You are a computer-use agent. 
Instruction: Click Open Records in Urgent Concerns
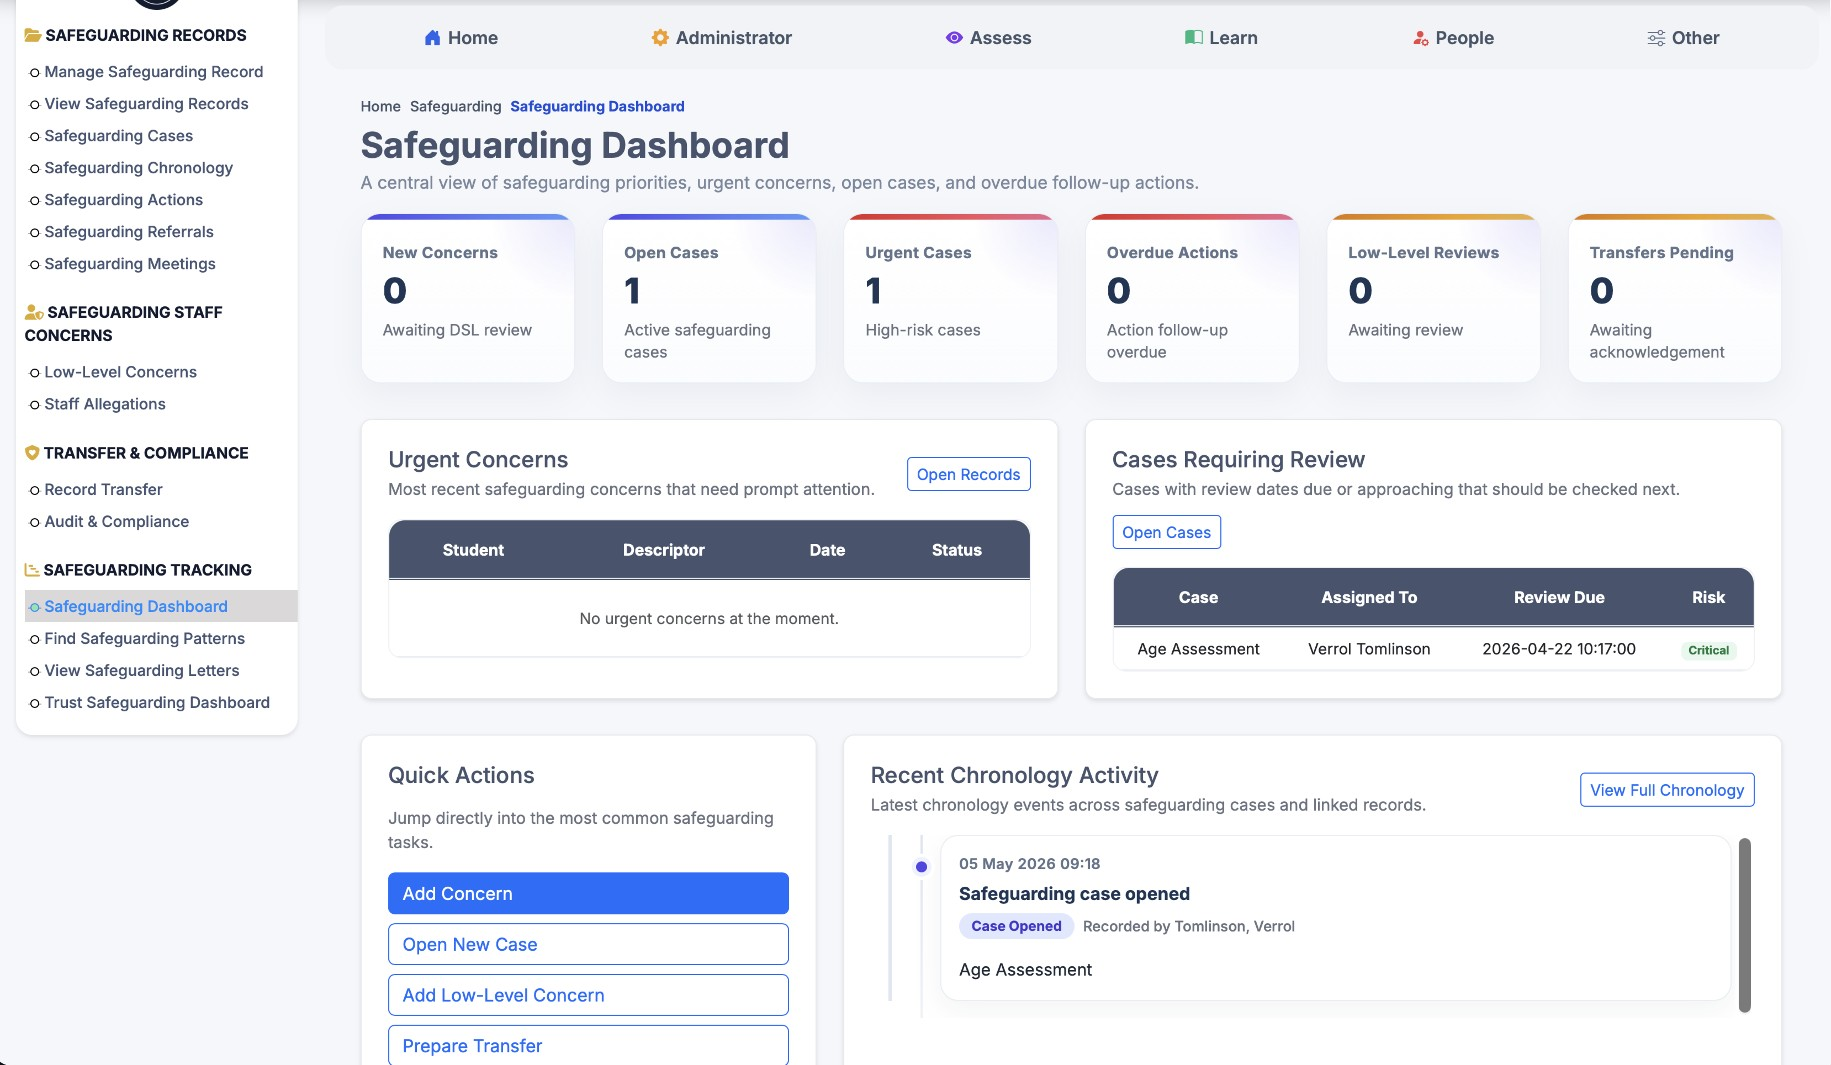click(968, 474)
